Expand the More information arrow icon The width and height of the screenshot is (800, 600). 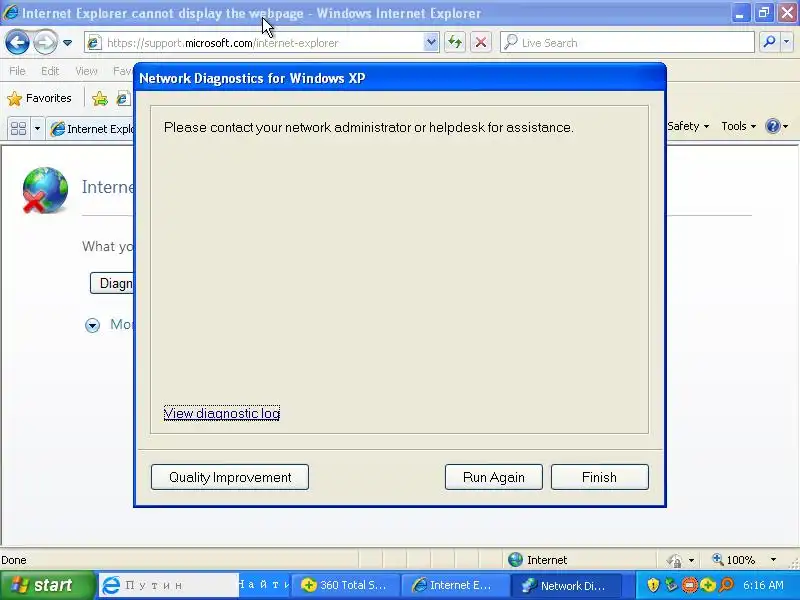(92, 325)
